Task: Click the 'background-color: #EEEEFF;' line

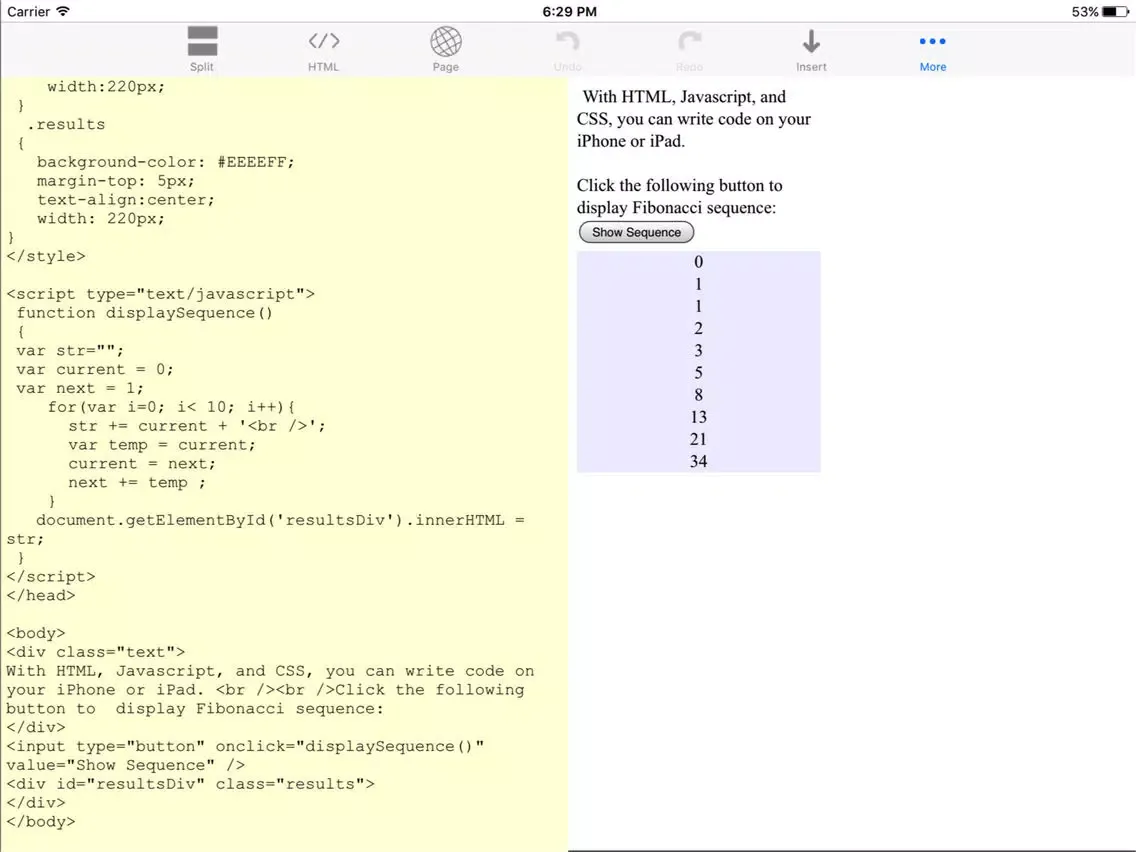Action: tap(166, 162)
